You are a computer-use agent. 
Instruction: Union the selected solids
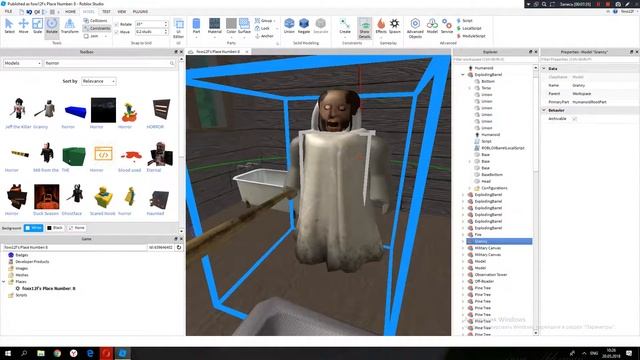click(289, 26)
